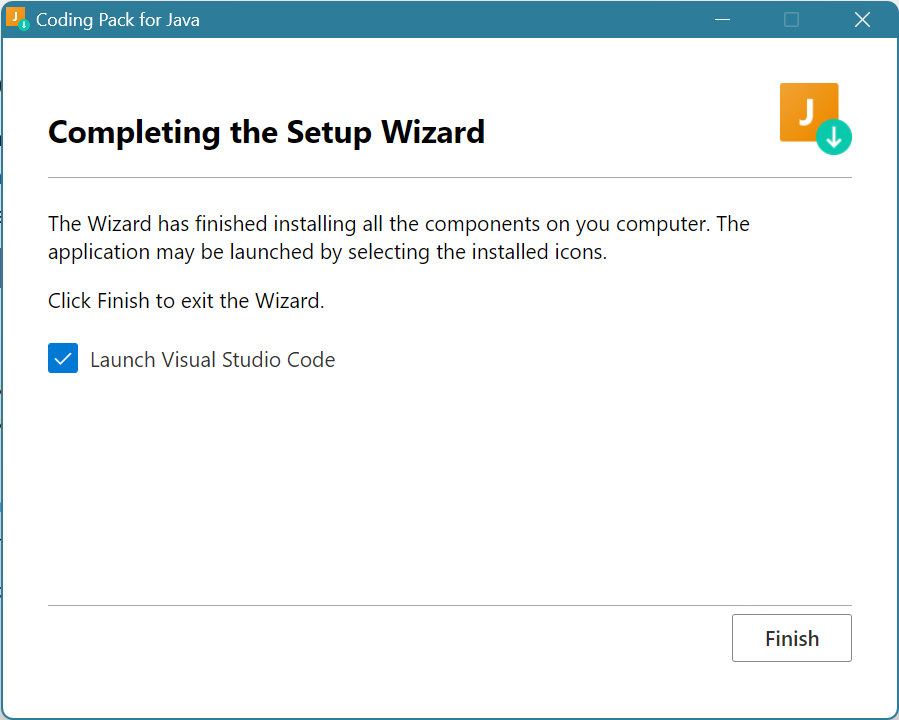This screenshot has width=899, height=720.
Task: Click the Coding Pack for Java title text
Action: pyautogui.click(x=118, y=20)
